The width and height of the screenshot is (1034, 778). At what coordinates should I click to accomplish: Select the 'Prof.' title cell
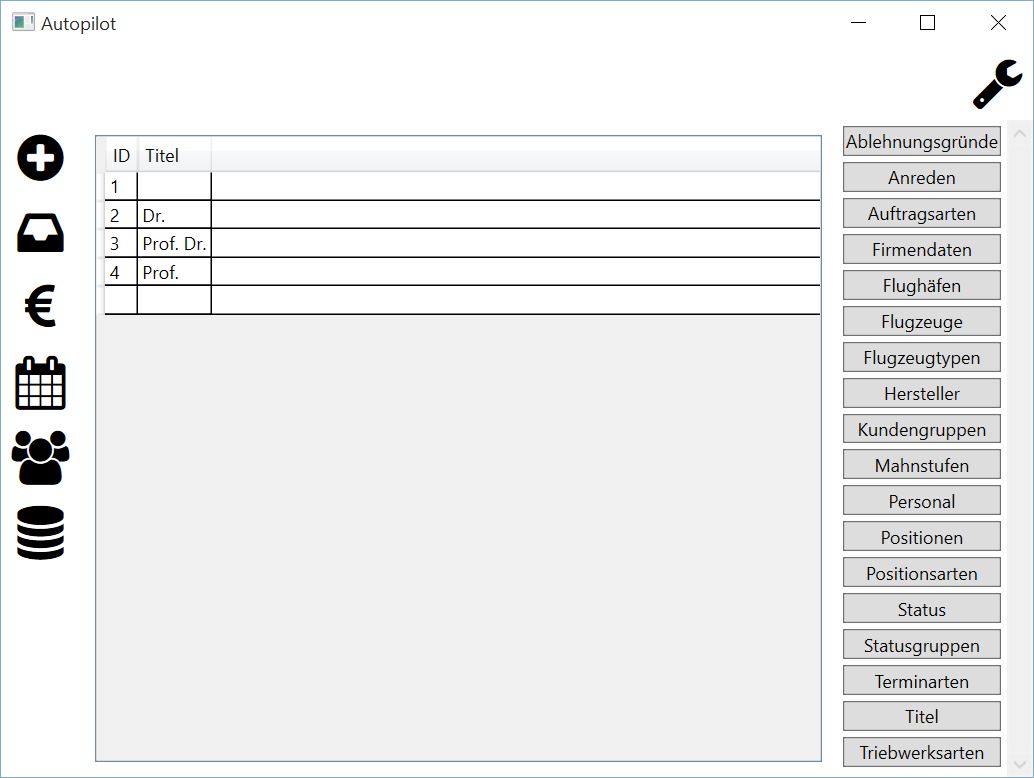tap(174, 272)
